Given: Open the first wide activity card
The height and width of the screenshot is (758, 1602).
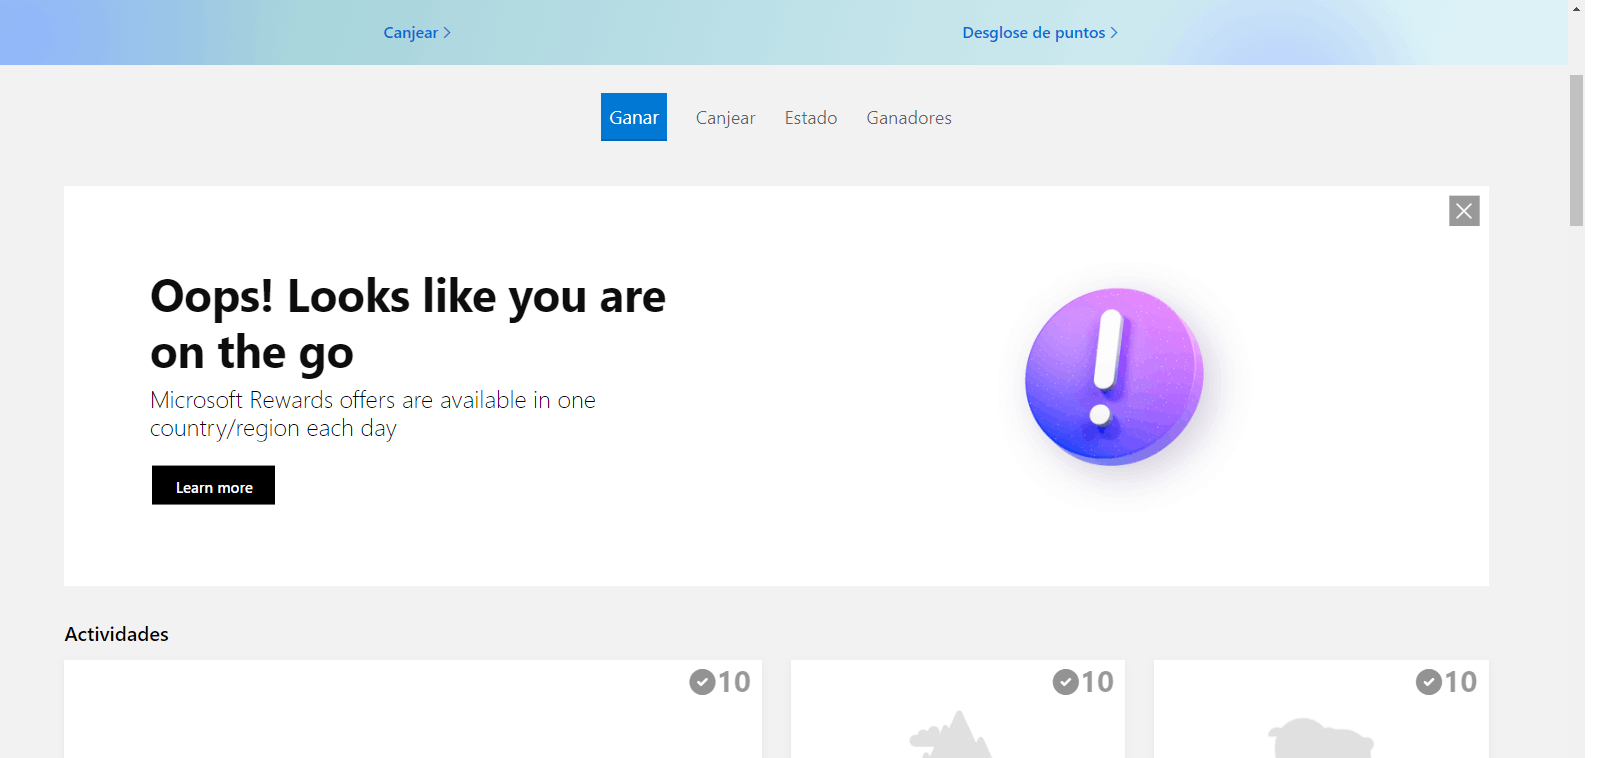Looking at the screenshot, I should pos(413,709).
